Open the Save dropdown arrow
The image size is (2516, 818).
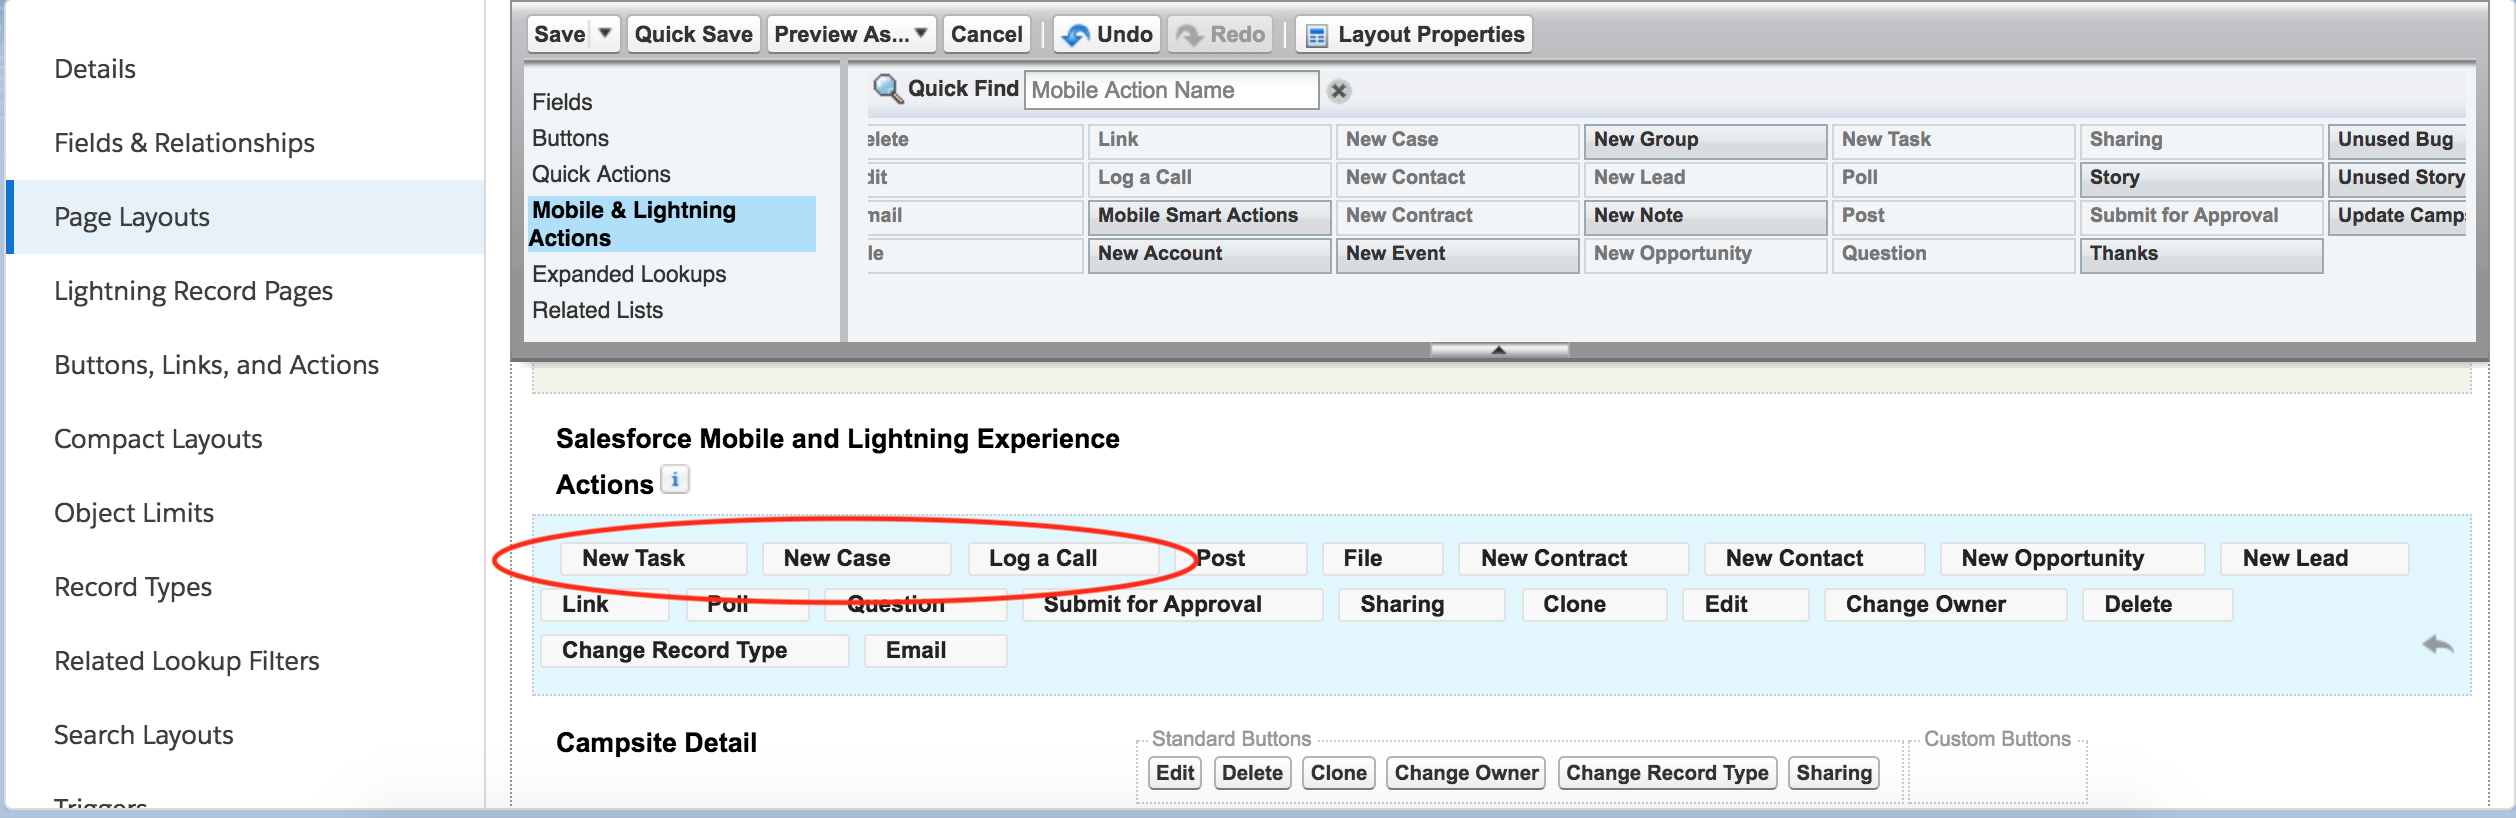click(x=605, y=34)
